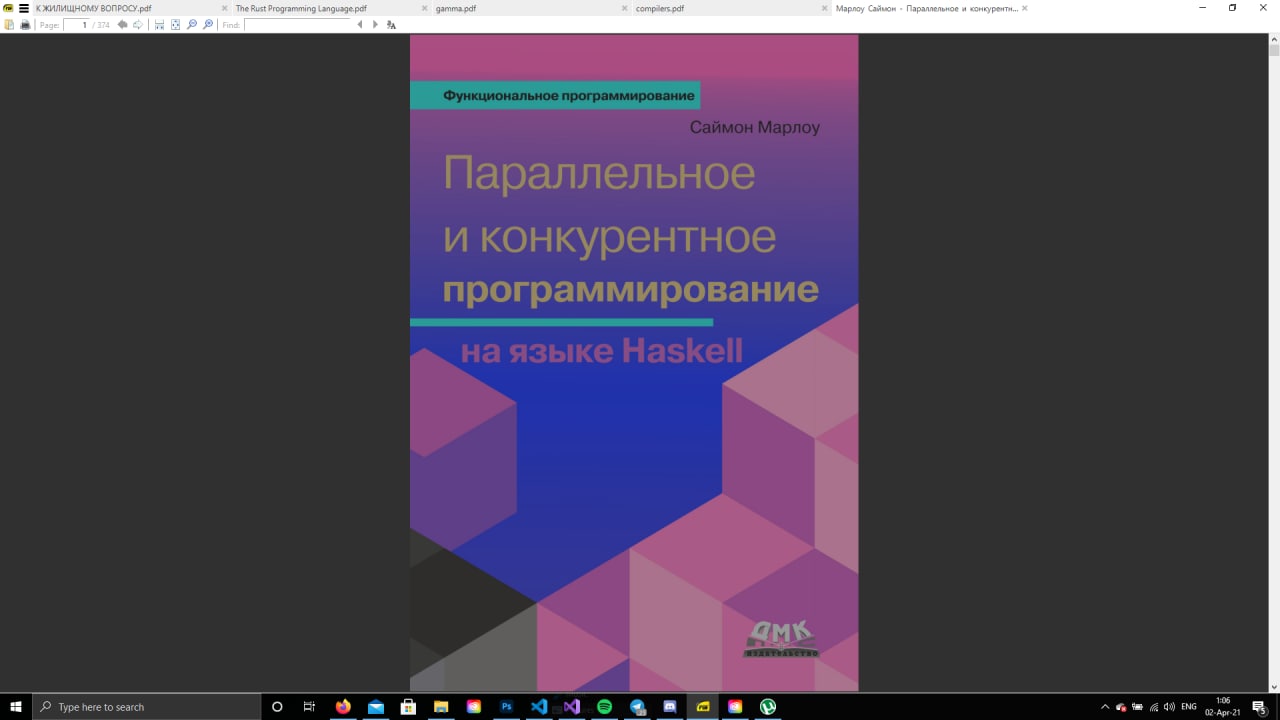
Task: Open the Mail app in taskbar
Action: tap(375, 706)
